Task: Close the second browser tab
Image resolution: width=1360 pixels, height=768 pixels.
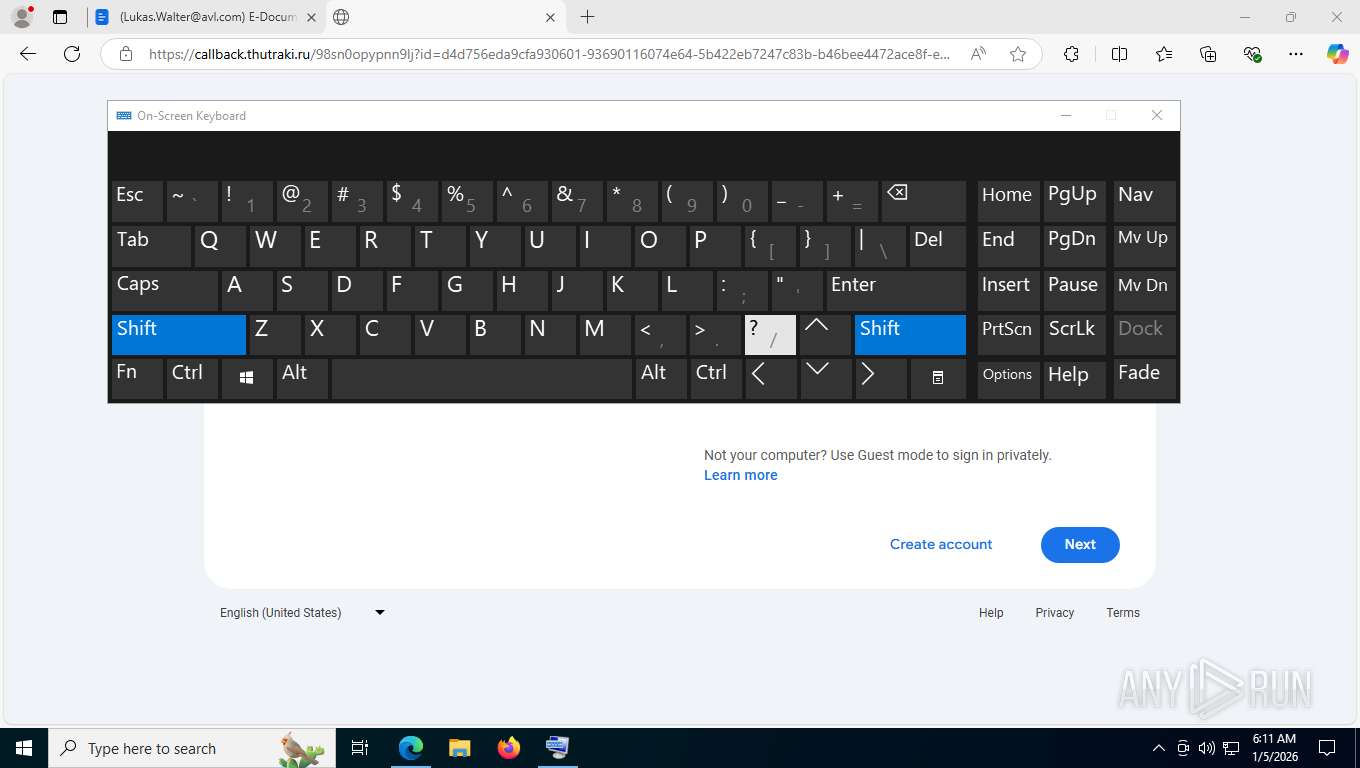Action: 551,17
